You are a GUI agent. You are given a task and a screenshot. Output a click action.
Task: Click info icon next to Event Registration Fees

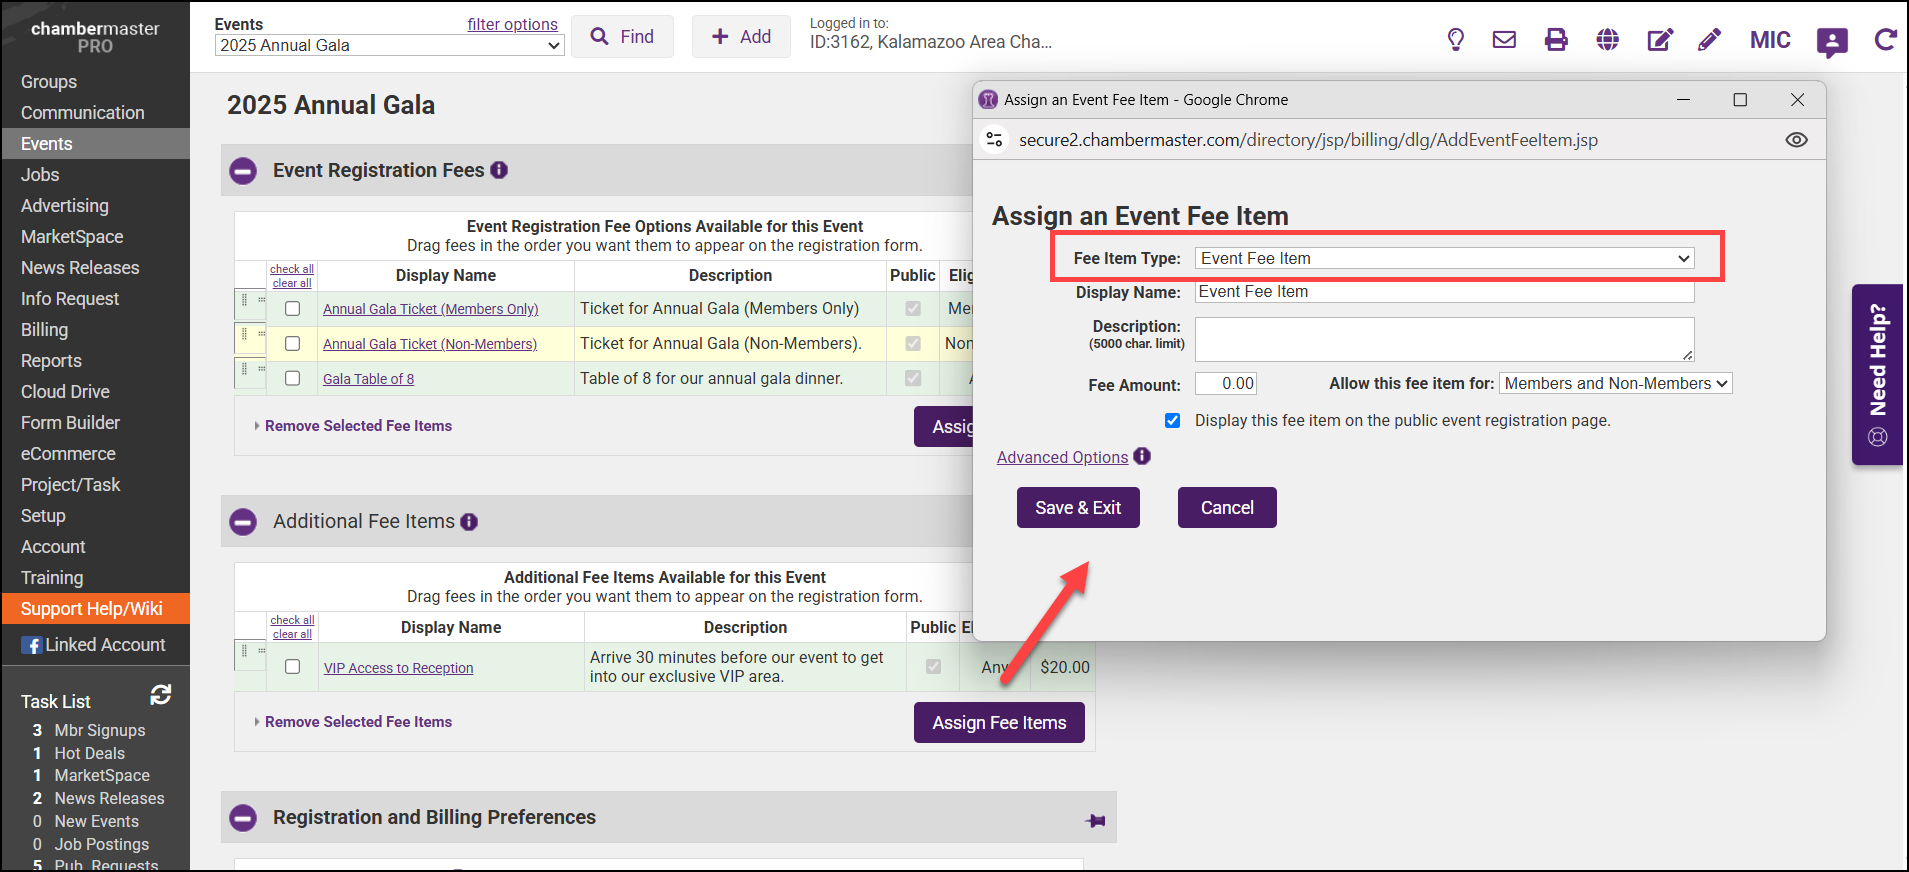click(x=499, y=170)
